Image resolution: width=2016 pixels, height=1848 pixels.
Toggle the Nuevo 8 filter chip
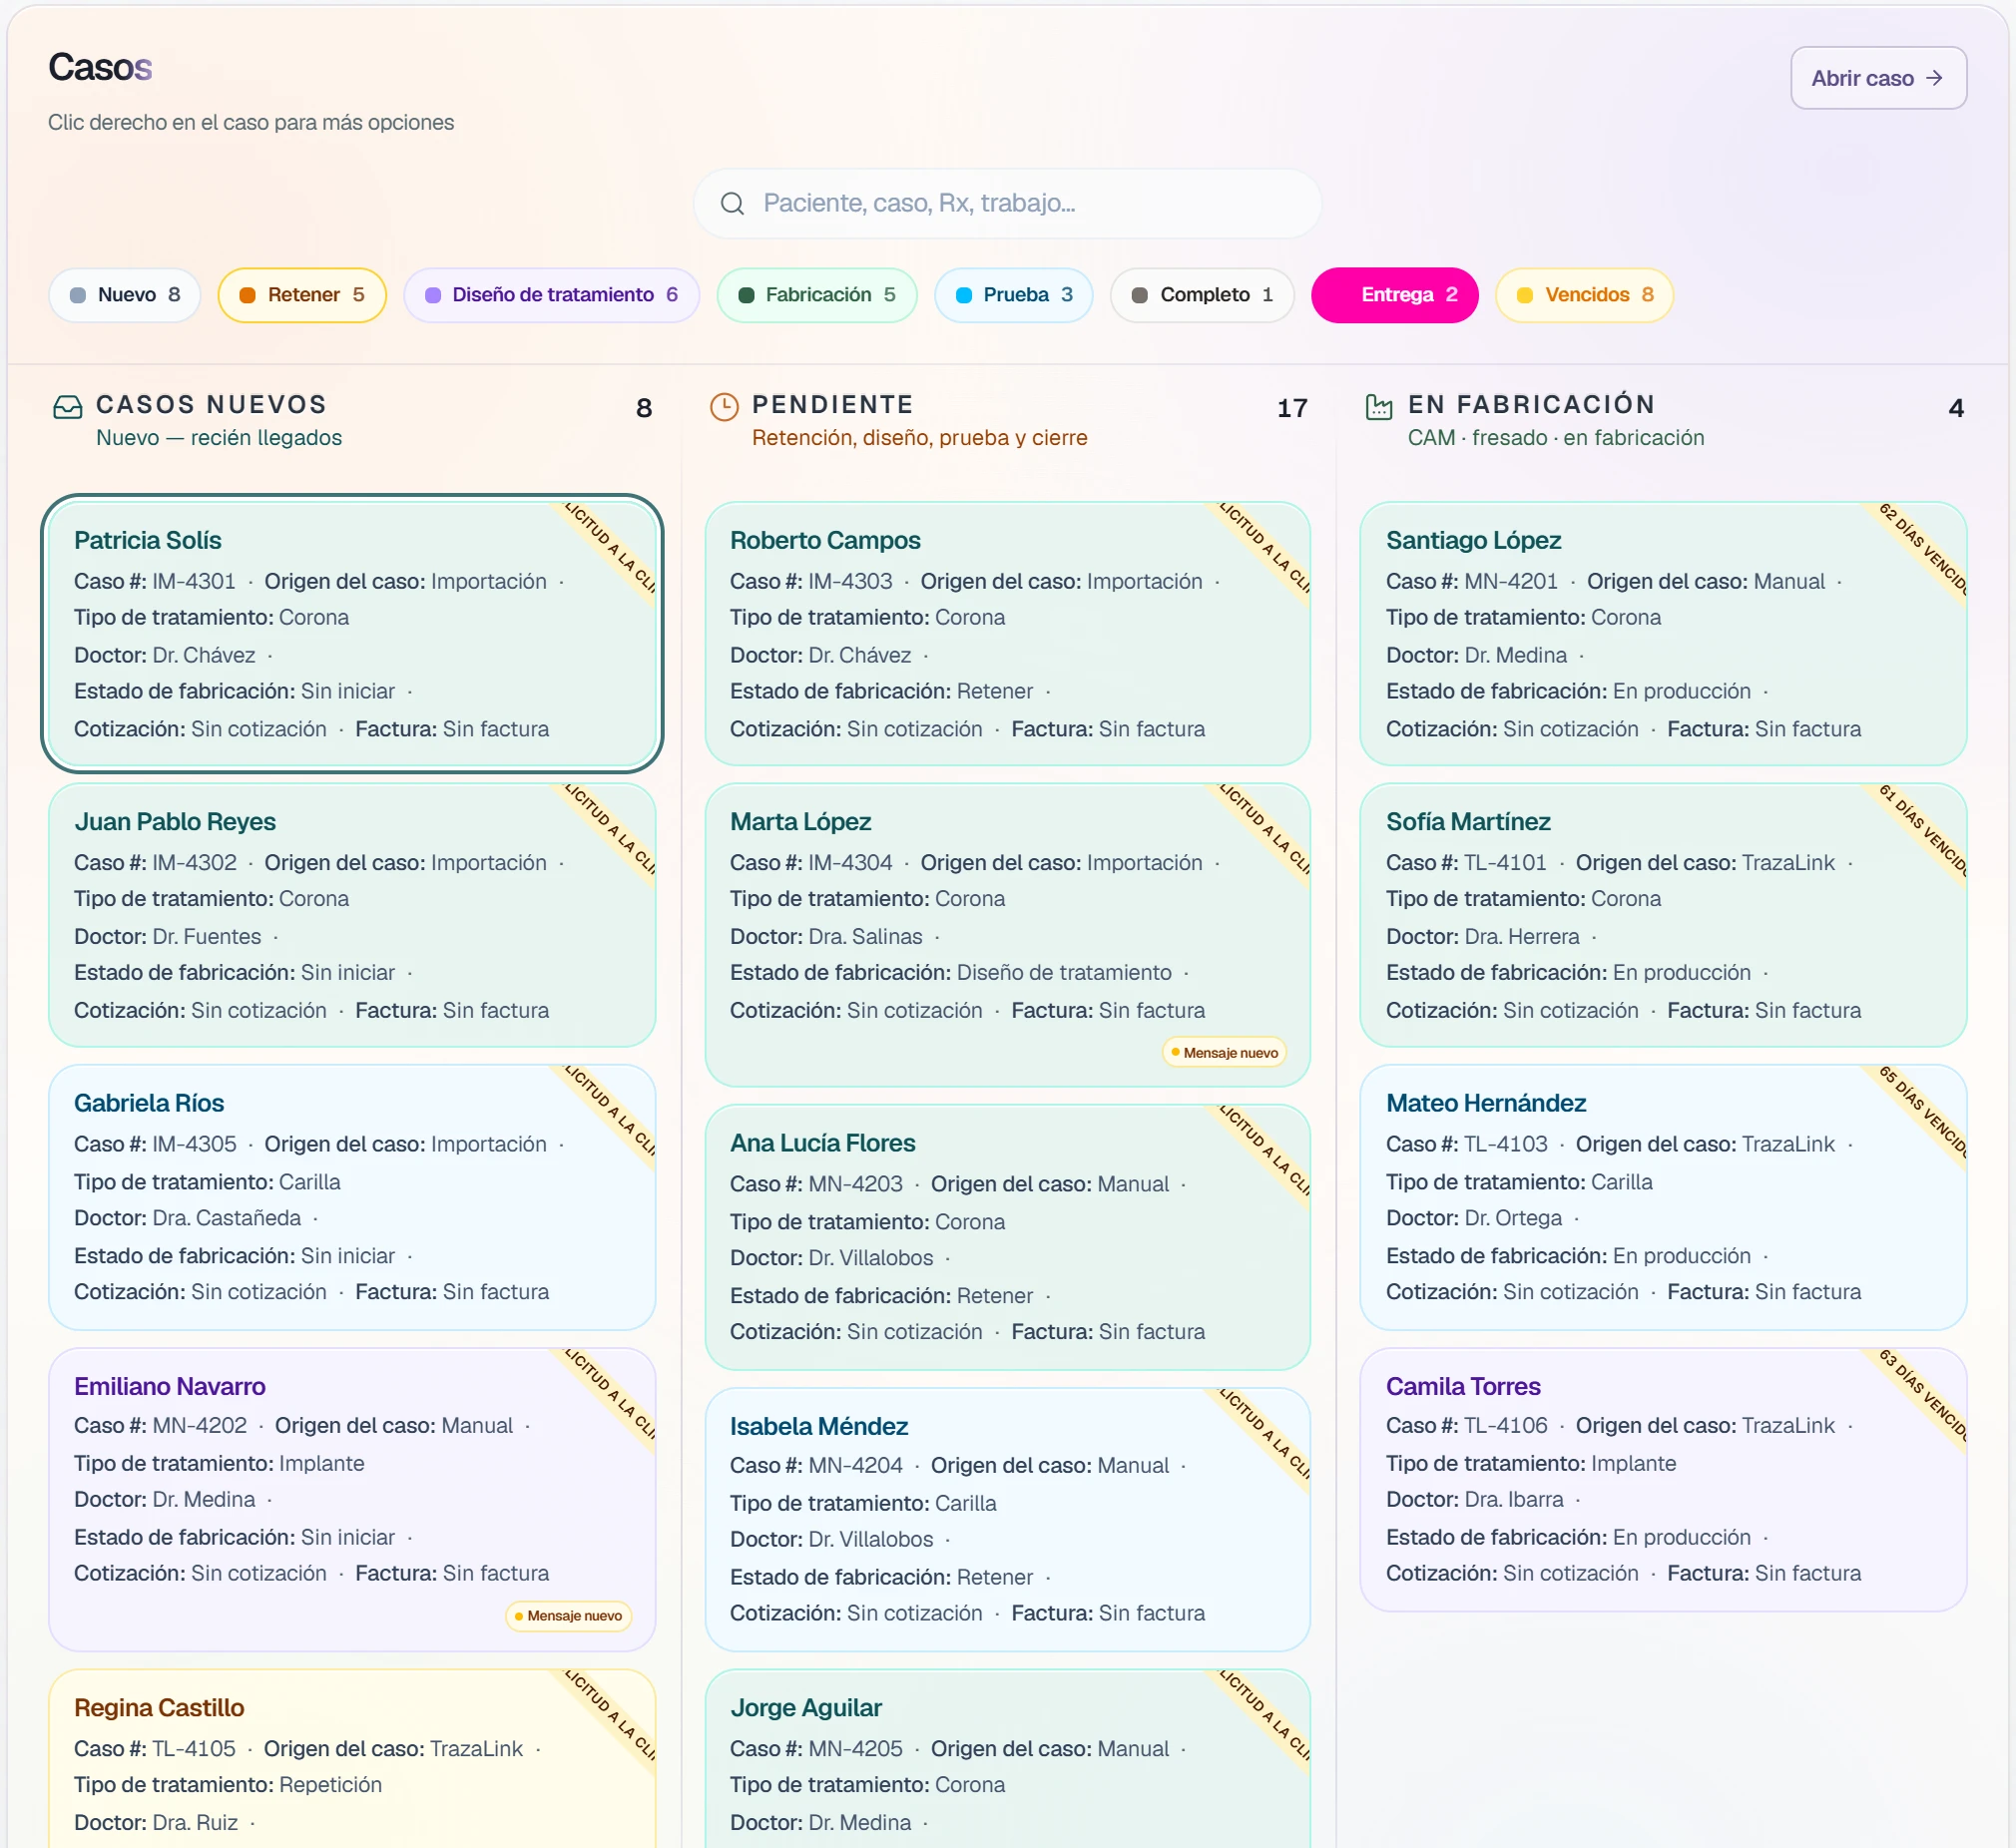[125, 295]
